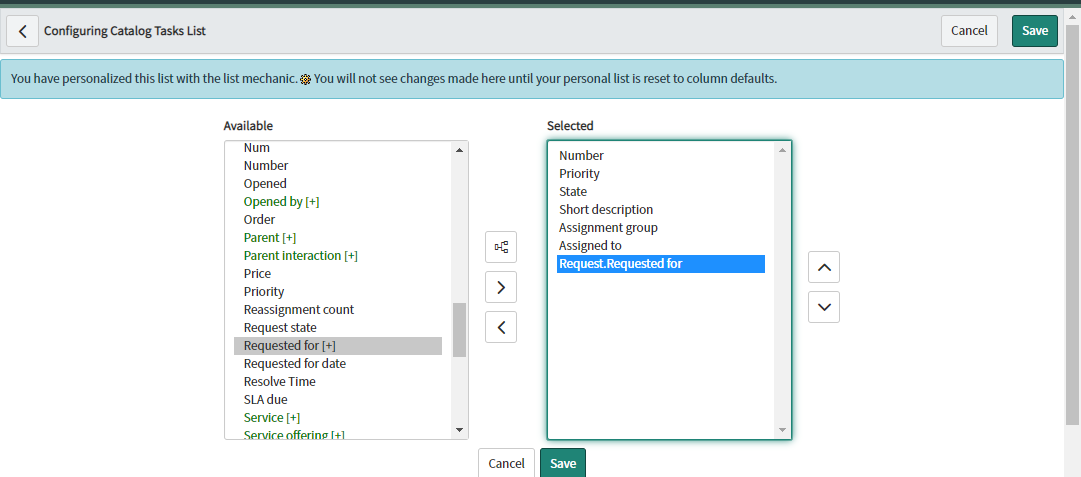Click Available list scrollbar down arrow
1081x477 pixels.
pyautogui.click(x=460, y=431)
